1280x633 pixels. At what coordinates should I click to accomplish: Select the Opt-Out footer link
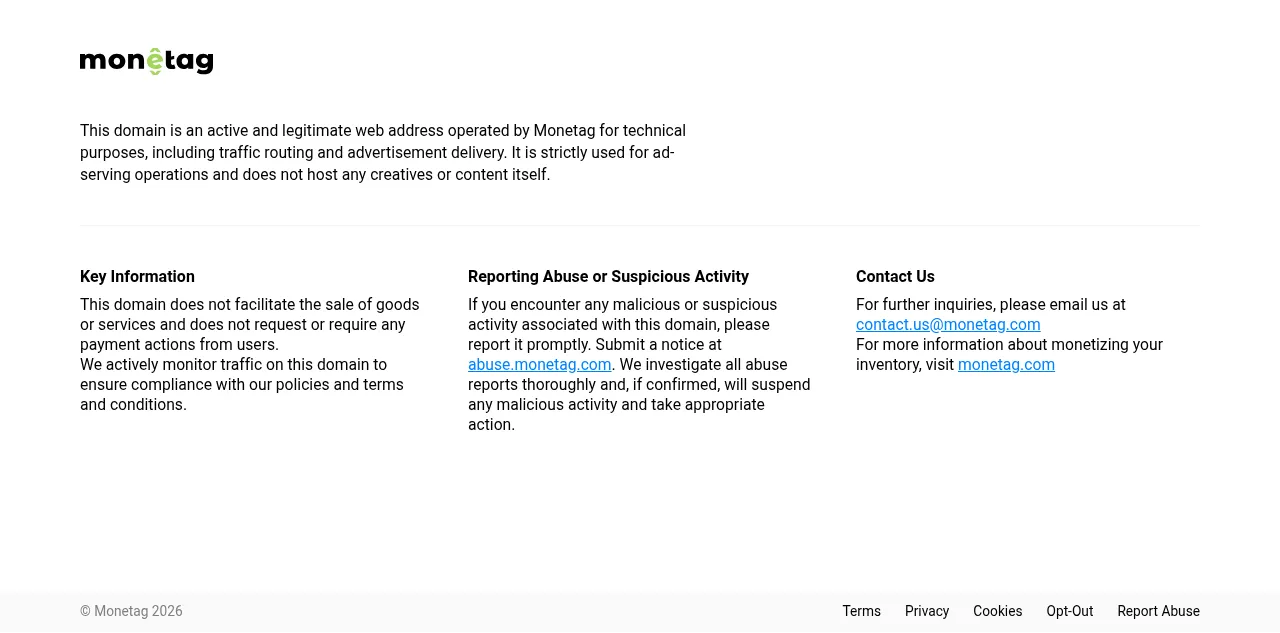tap(1070, 611)
